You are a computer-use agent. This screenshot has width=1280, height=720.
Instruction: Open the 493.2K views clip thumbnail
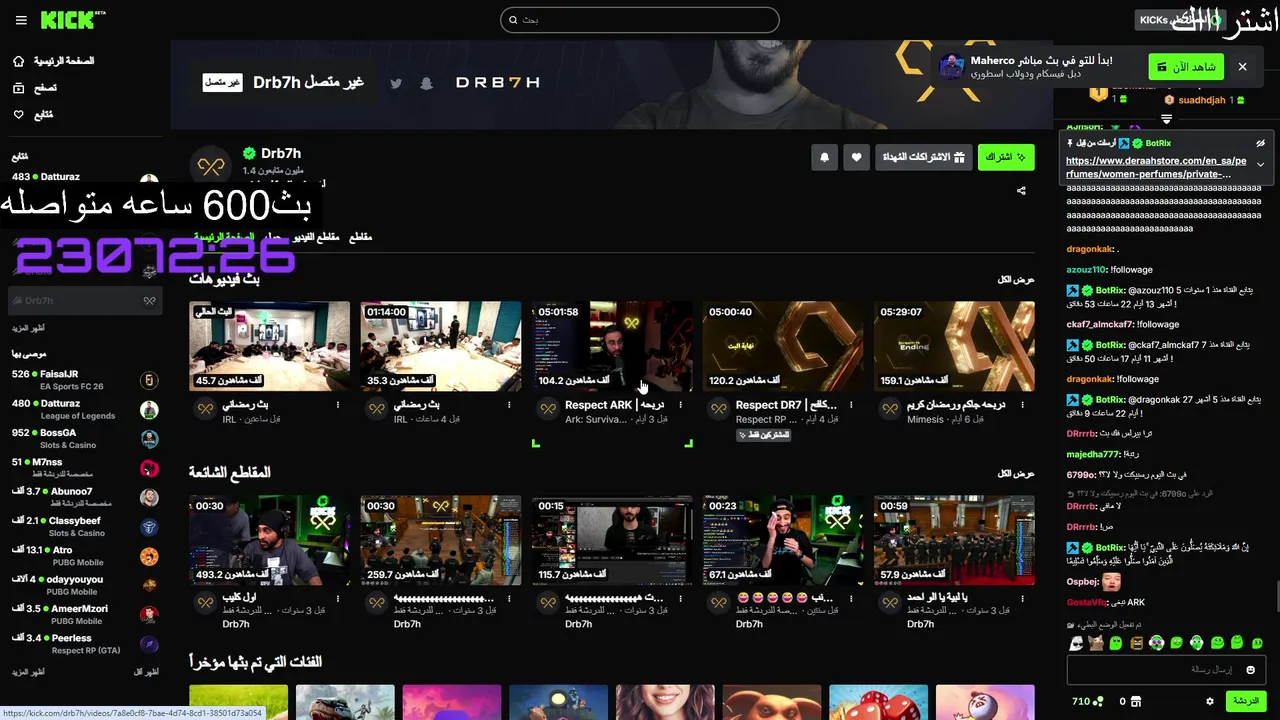(x=270, y=540)
